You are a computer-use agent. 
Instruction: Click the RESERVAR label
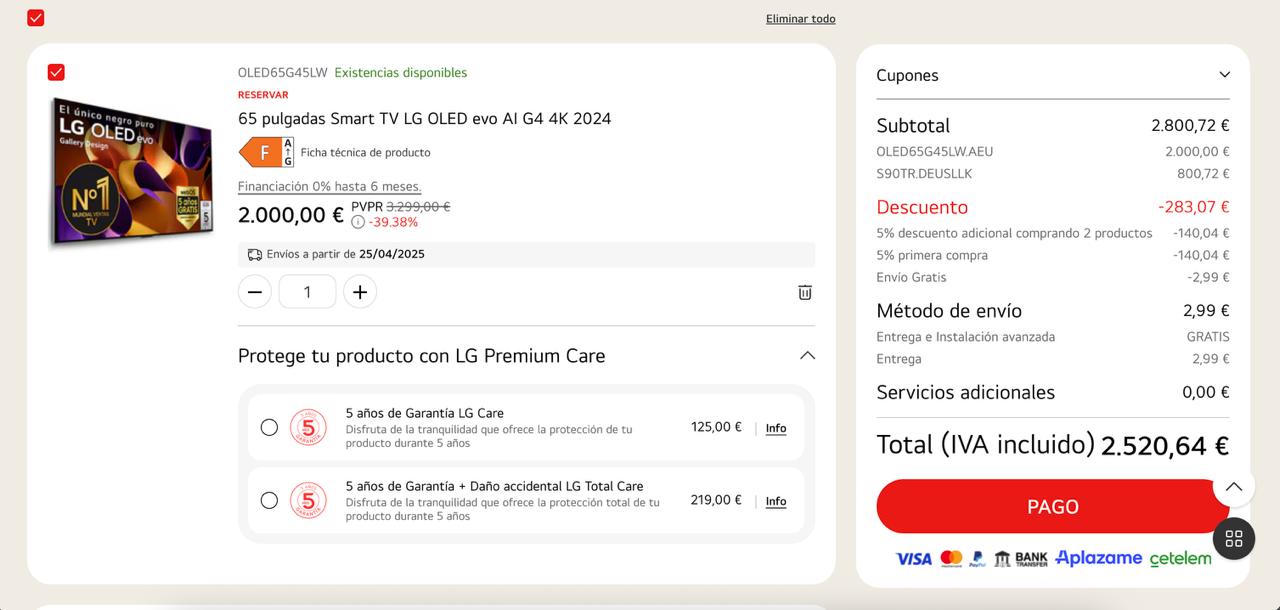coord(263,95)
